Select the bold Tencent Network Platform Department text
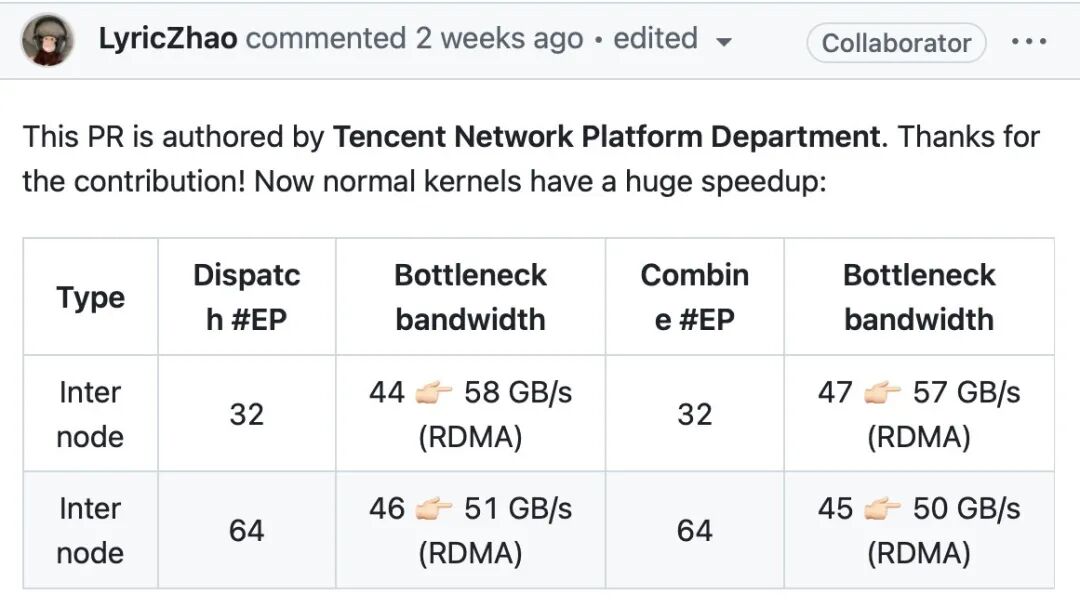 point(607,137)
